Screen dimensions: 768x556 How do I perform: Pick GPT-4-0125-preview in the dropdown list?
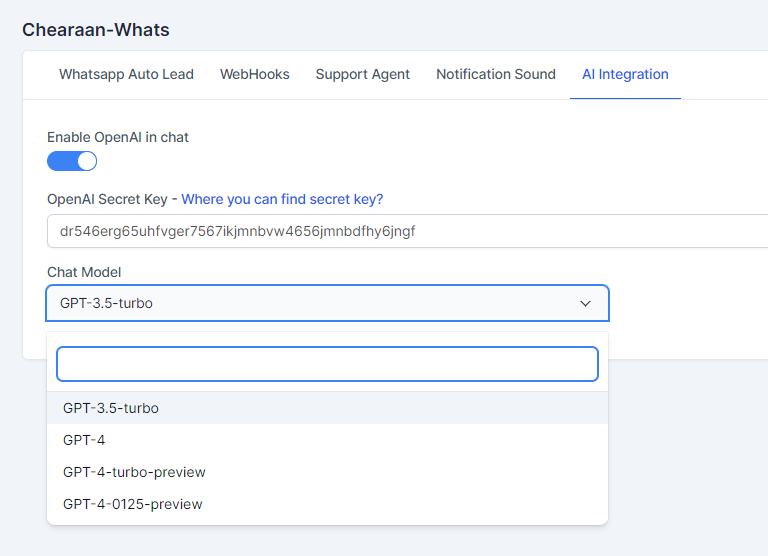tap(132, 504)
